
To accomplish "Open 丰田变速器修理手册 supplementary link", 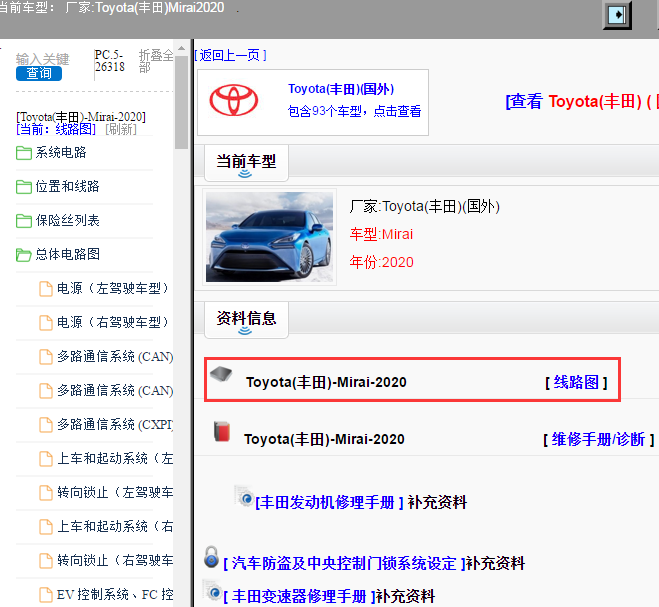I will [299, 596].
